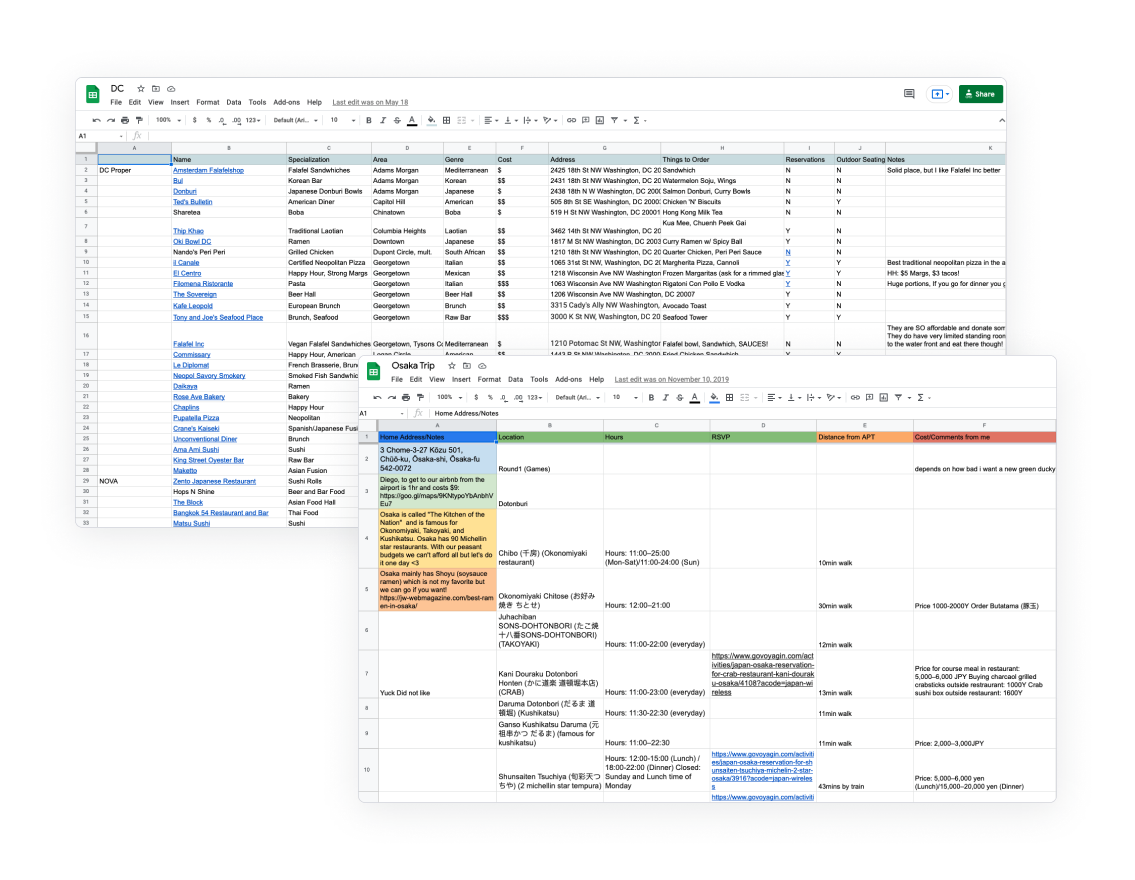Viewport: 1135px width, 880px height.
Task: Open borders menu in the DC toolbar
Action: point(447,120)
